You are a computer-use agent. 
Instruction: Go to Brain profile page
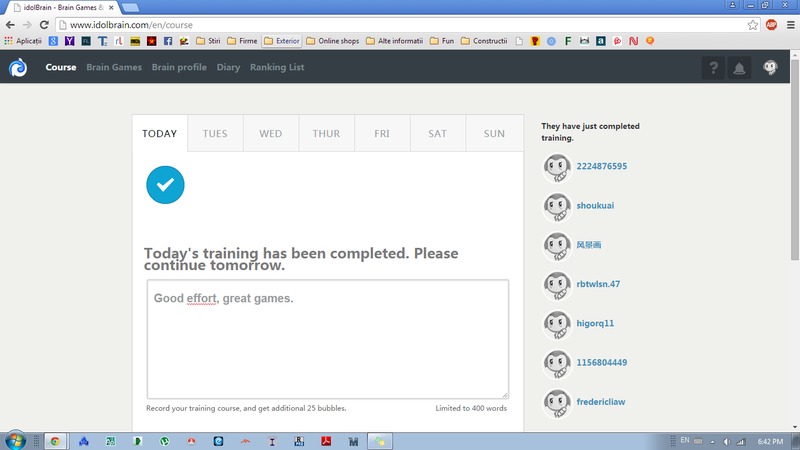pyautogui.click(x=179, y=68)
